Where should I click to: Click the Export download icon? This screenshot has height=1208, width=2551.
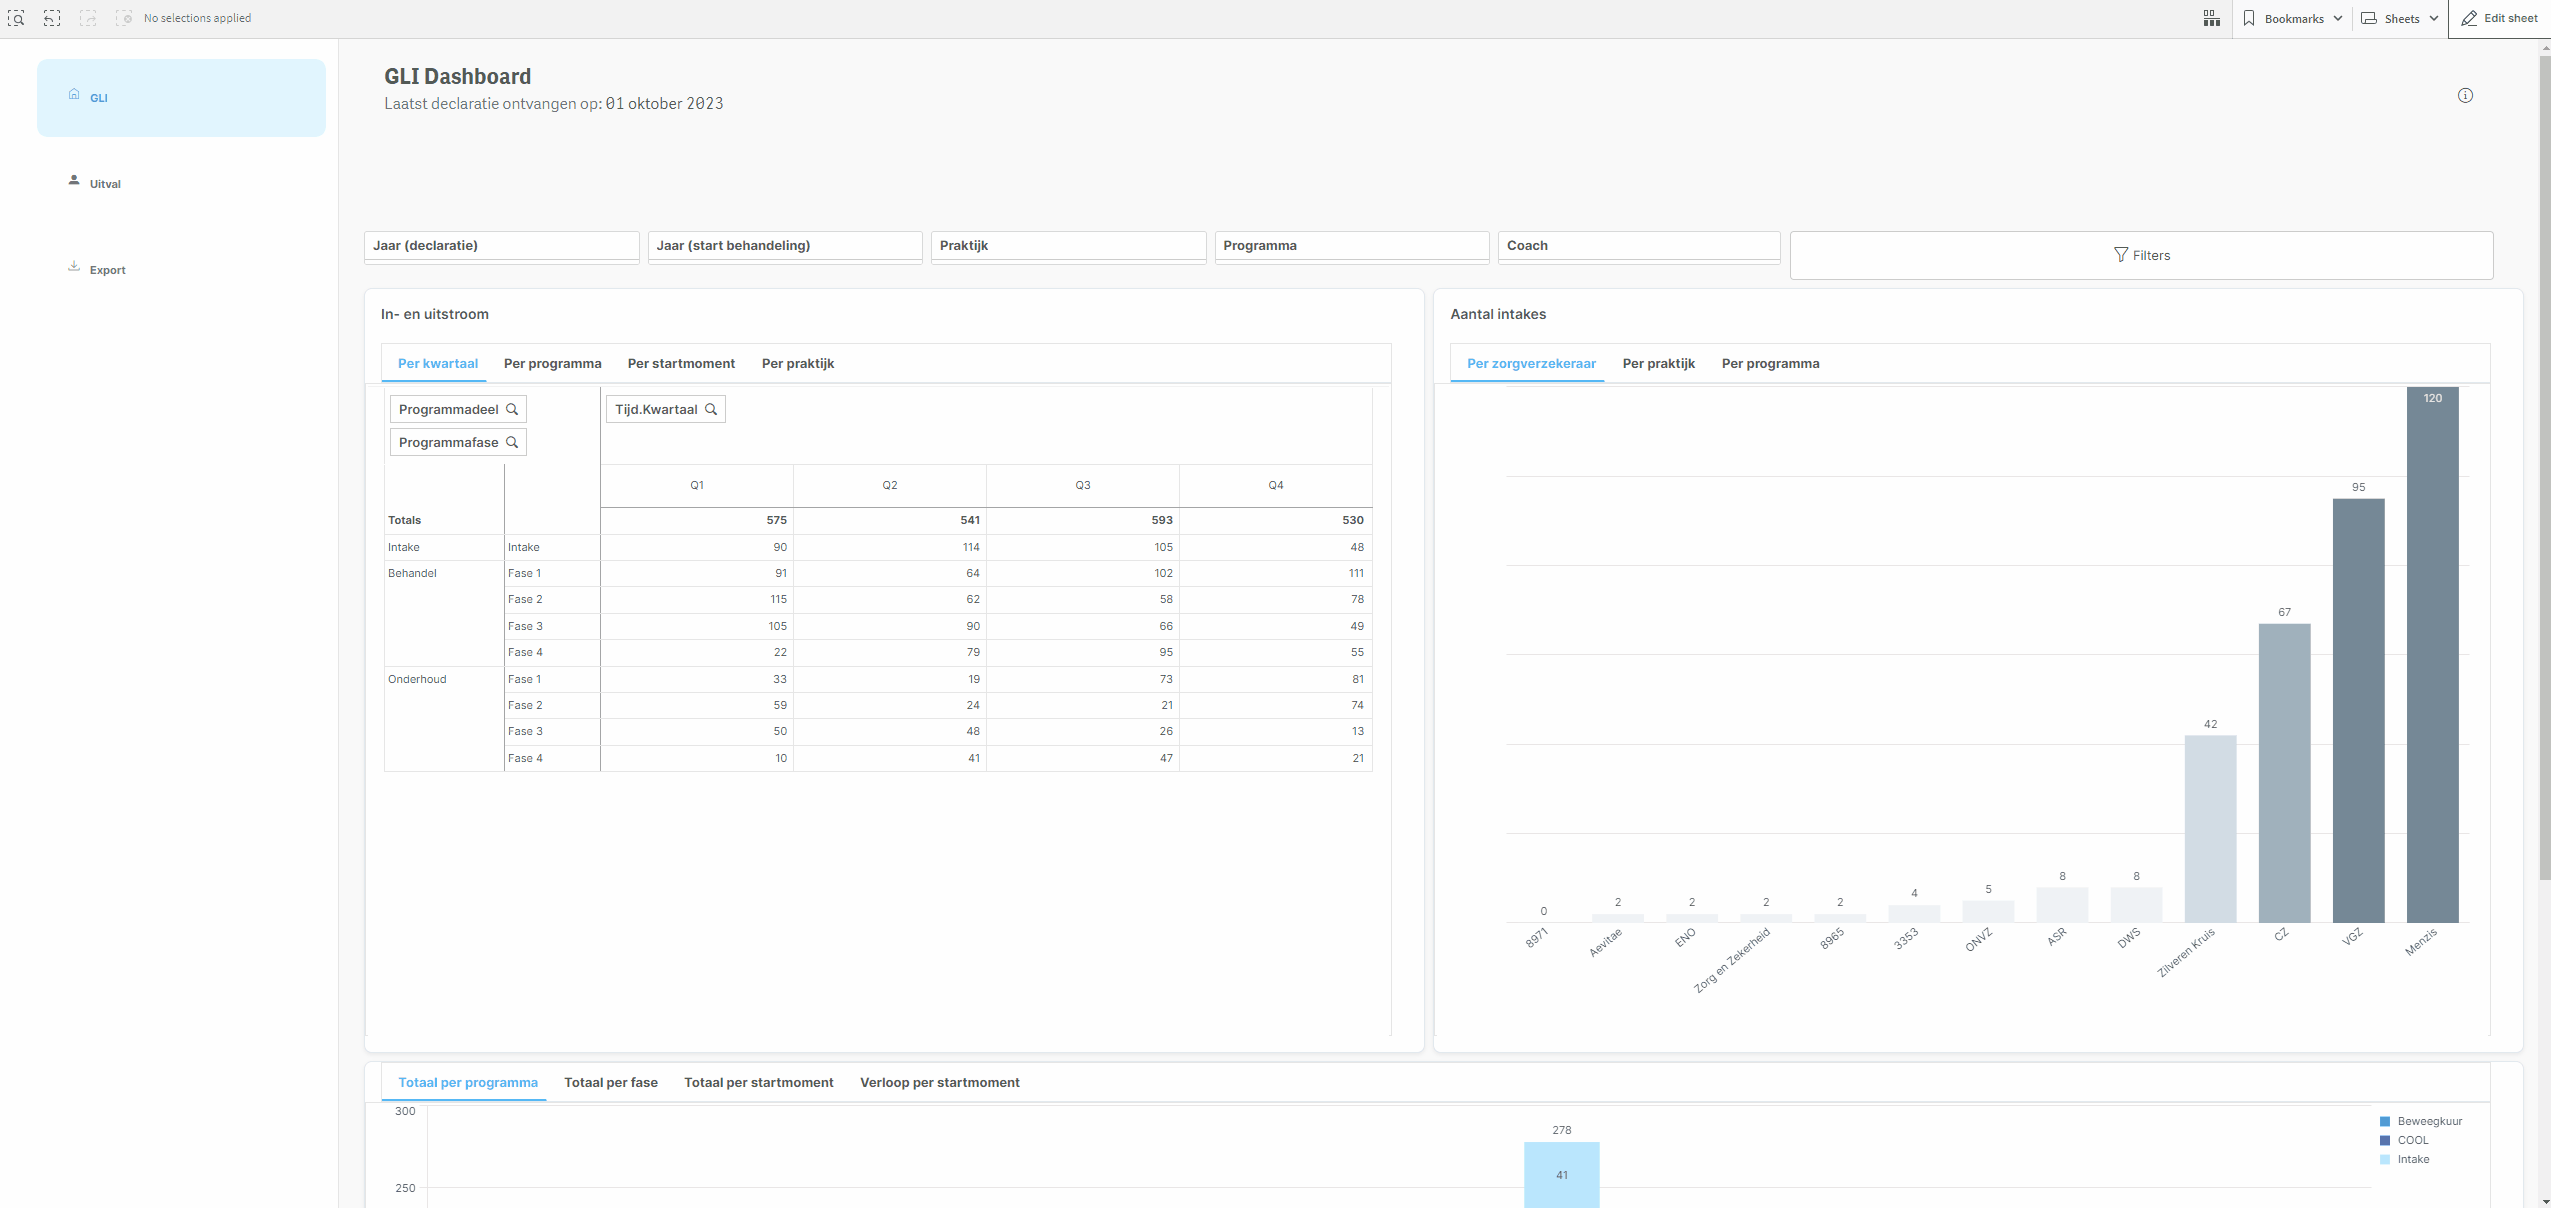[x=74, y=266]
